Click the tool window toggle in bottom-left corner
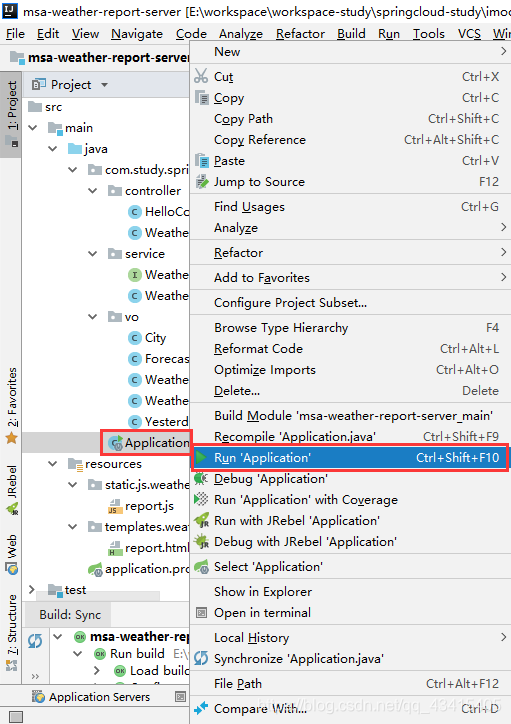The width and height of the screenshot is (511, 724). click(x=16, y=717)
